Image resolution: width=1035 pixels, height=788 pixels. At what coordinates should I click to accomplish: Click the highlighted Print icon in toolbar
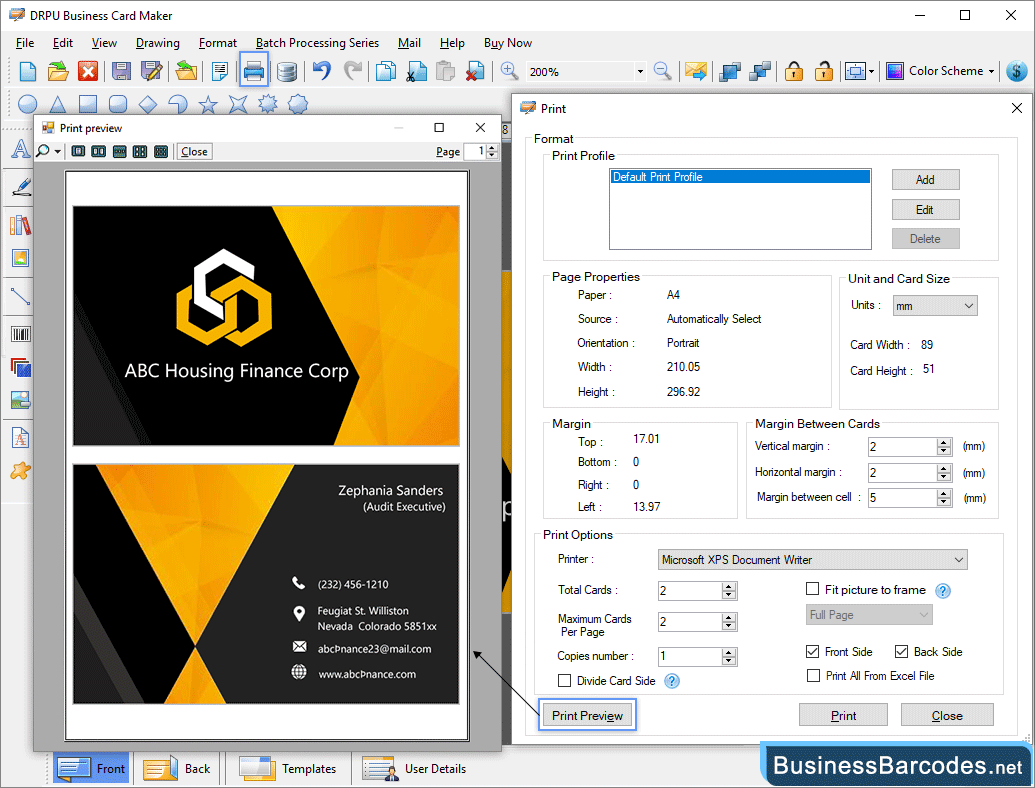tap(254, 71)
